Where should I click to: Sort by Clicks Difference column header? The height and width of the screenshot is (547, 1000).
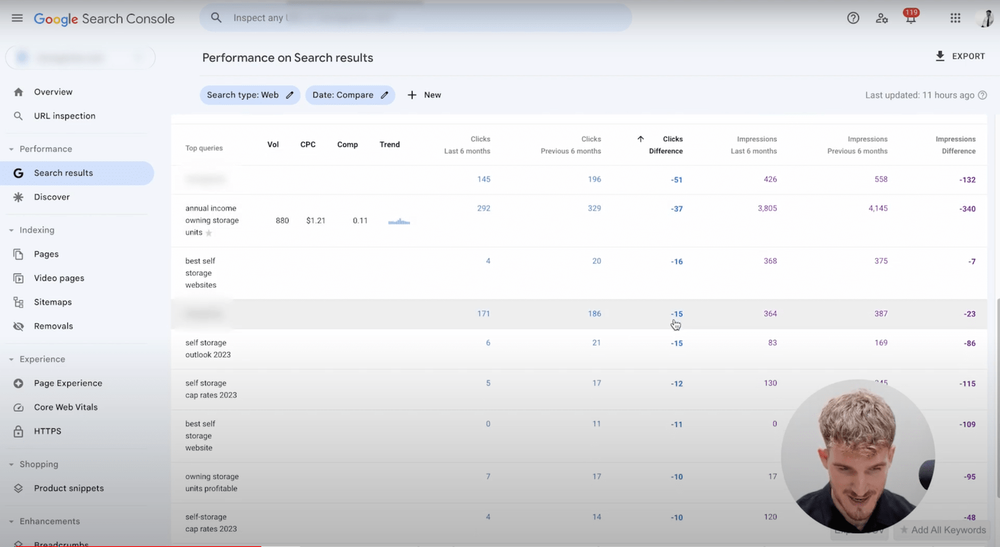[x=665, y=145]
